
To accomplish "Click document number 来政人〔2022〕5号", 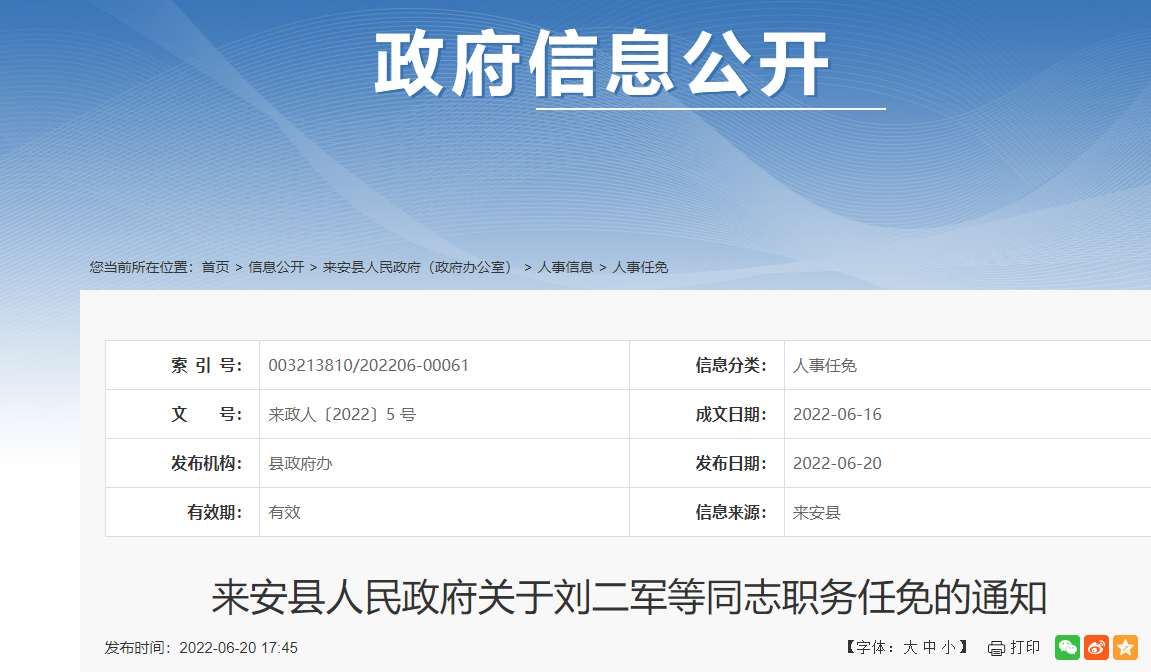I will (x=342, y=414).
